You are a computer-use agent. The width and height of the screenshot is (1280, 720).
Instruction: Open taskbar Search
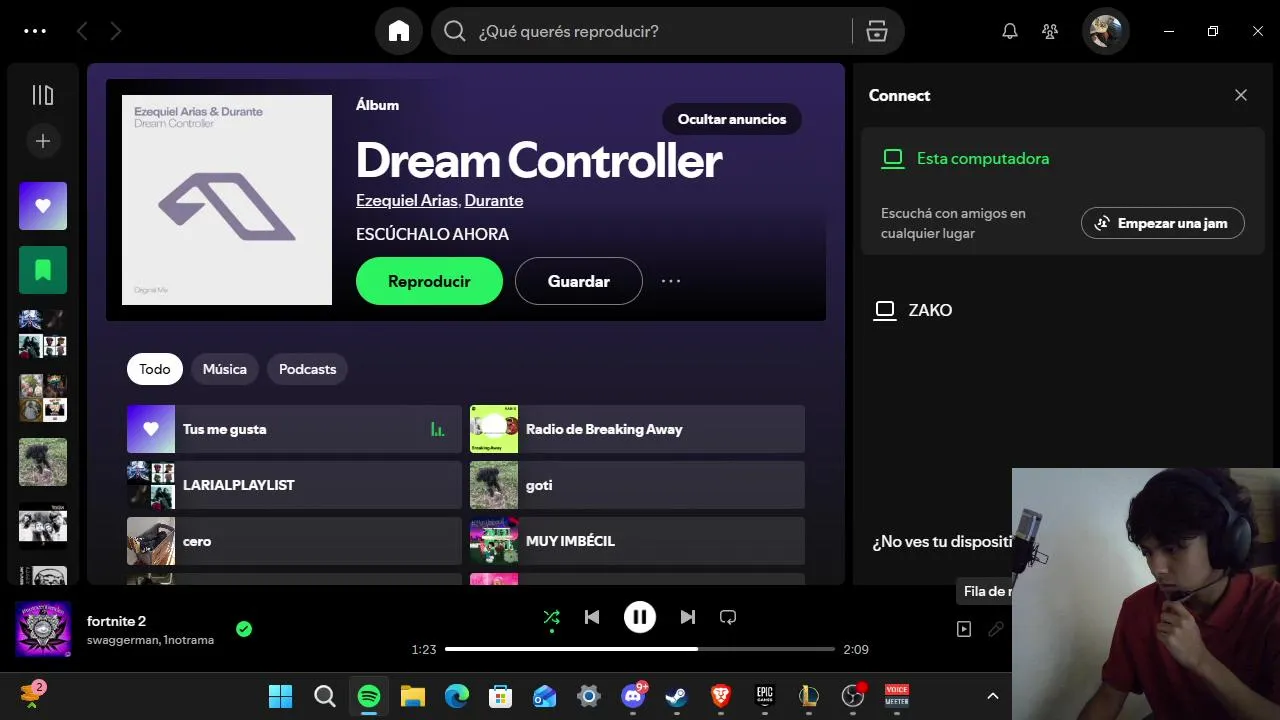point(325,695)
